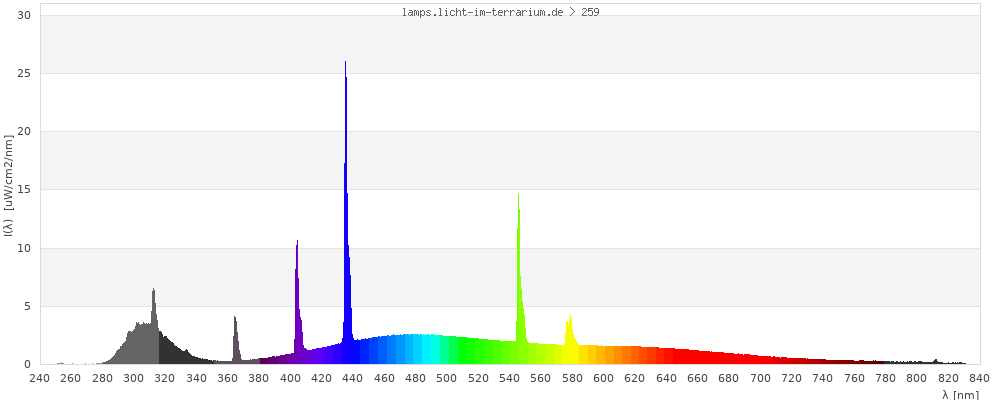This screenshot has height=400, width=1000.
Task: Select the 500 x-axis tick label
Action: click(x=446, y=378)
